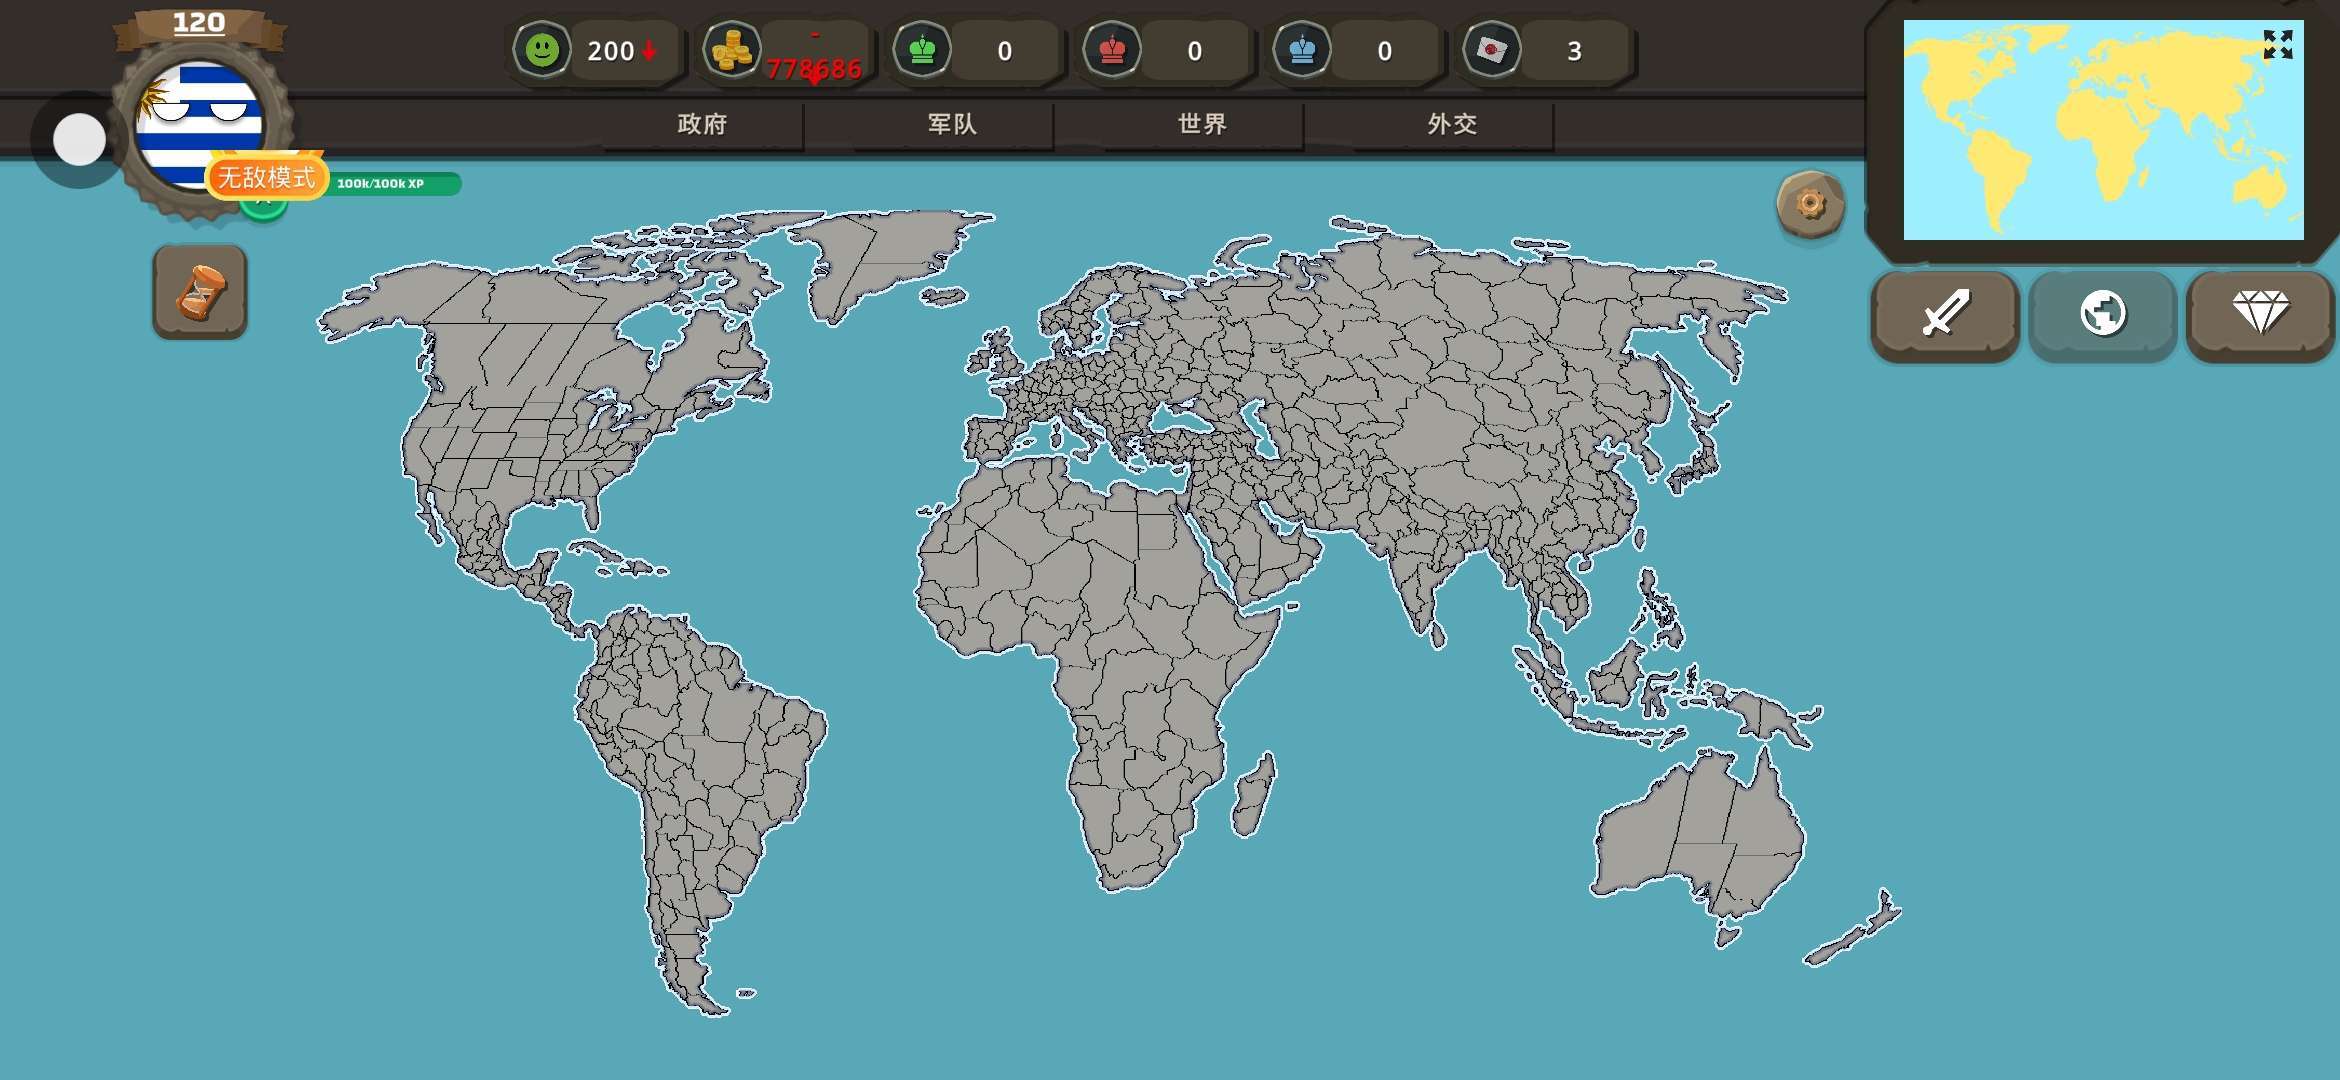Open settings with the gear icon
The width and height of the screenshot is (2340, 1080).
[1810, 204]
